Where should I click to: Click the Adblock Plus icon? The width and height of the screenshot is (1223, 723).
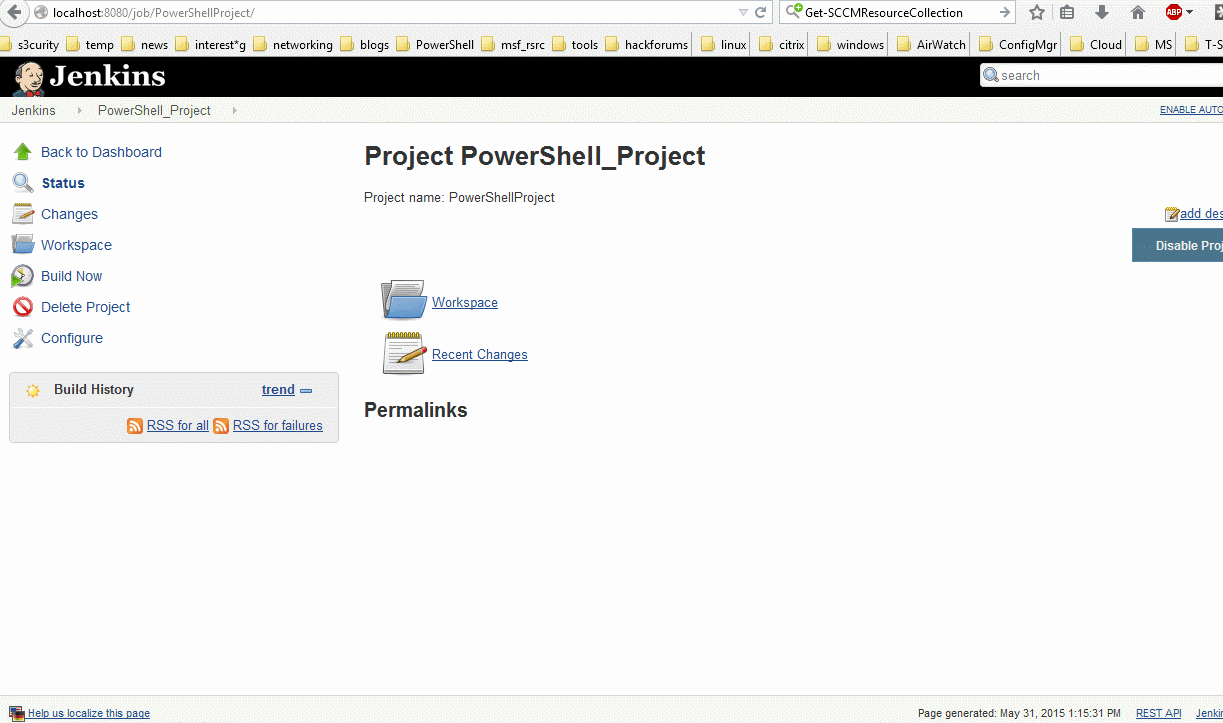[1174, 12]
